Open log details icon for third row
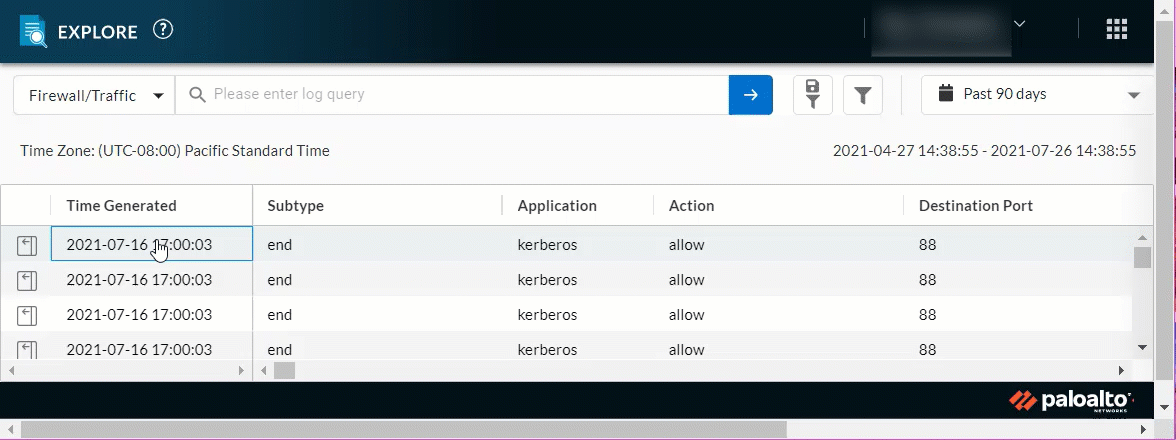Image resolution: width=1176 pixels, height=440 pixels. point(27,315)
